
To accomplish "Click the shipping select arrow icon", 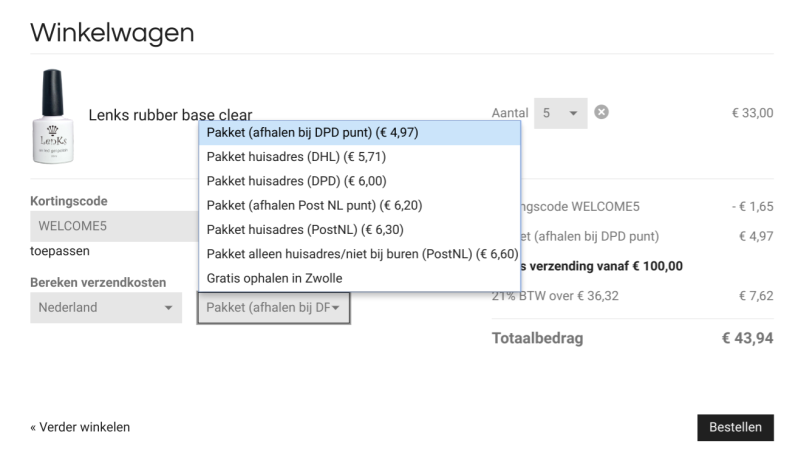I will pos(337,308).
